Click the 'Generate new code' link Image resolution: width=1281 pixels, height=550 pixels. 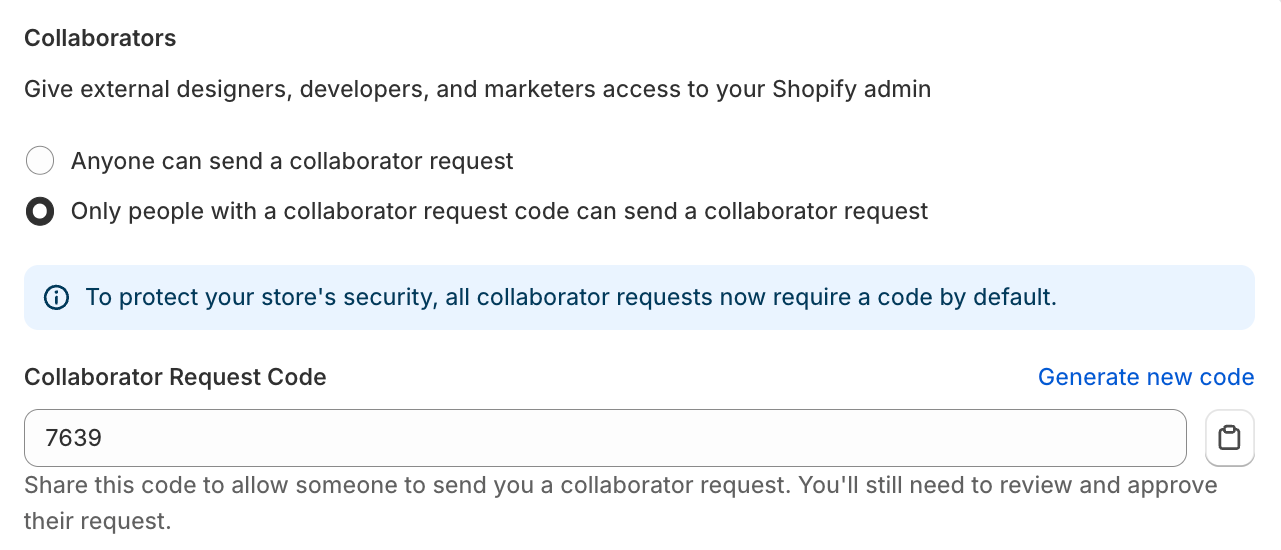(x=1145, y=377)
